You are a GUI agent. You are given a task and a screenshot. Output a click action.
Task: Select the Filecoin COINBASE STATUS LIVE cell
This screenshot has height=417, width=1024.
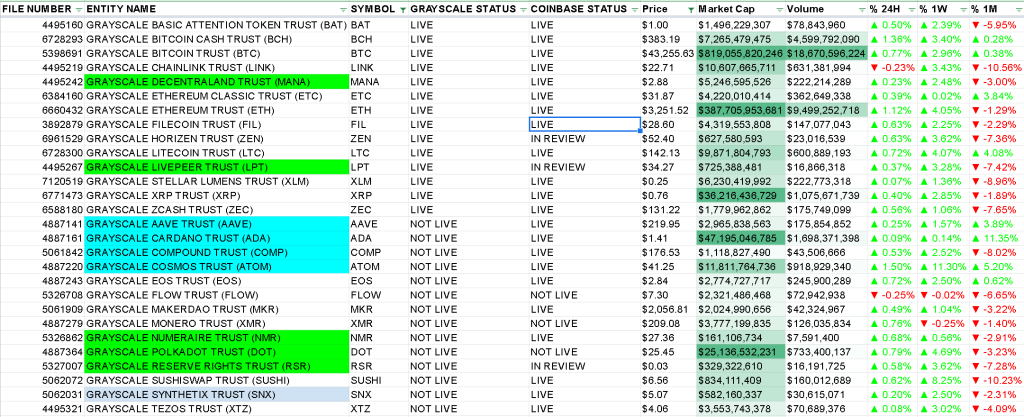click(x=584, y=124)
